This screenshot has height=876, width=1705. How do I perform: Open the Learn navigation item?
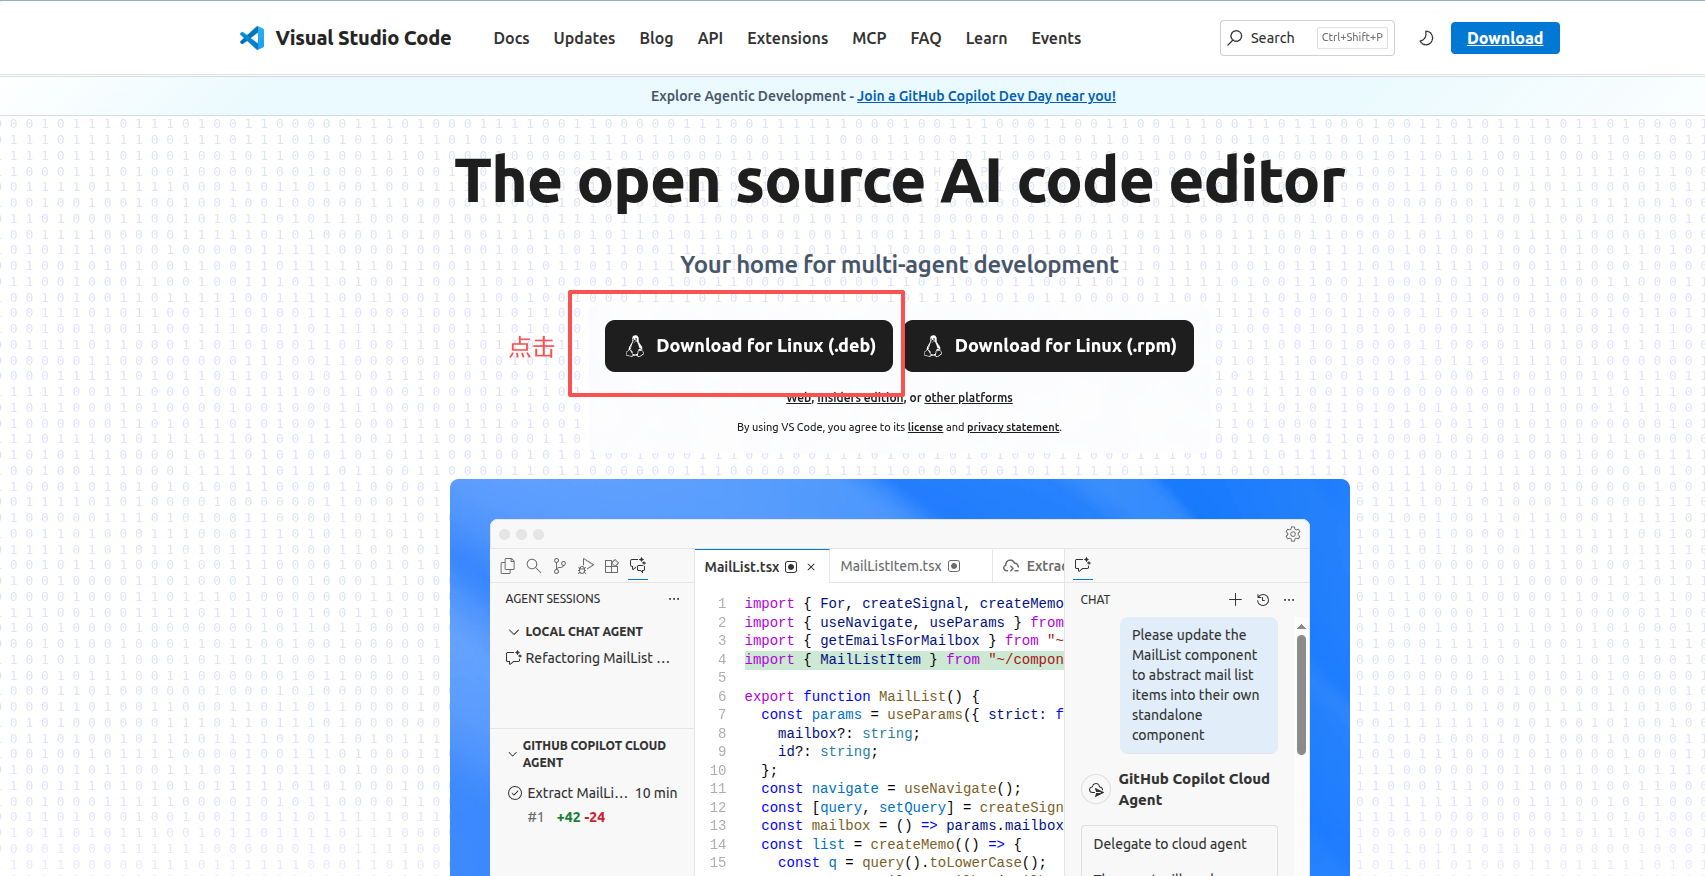(986, 38)
